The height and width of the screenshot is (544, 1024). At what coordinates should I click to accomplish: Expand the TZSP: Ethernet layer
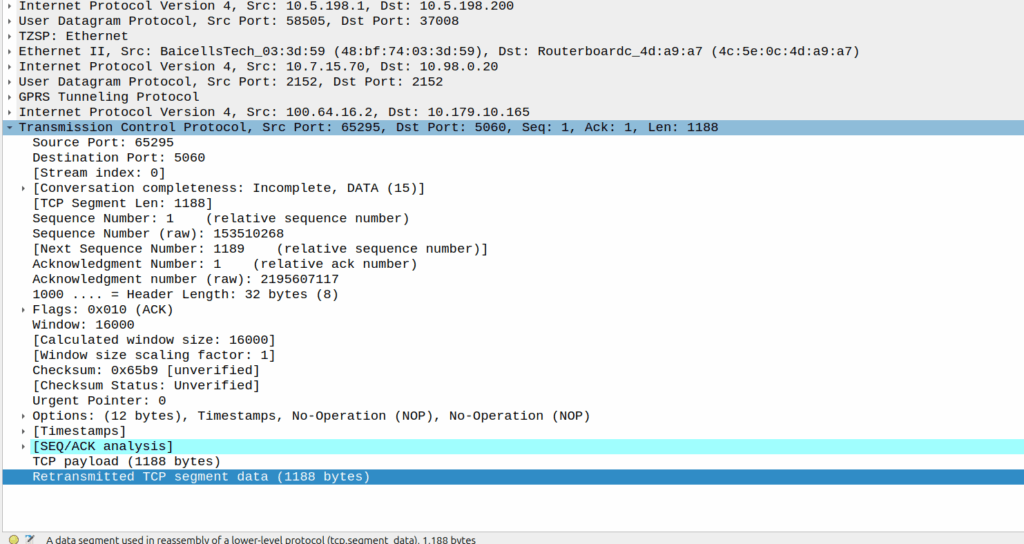pyautogui.click(x=9, y=36)
